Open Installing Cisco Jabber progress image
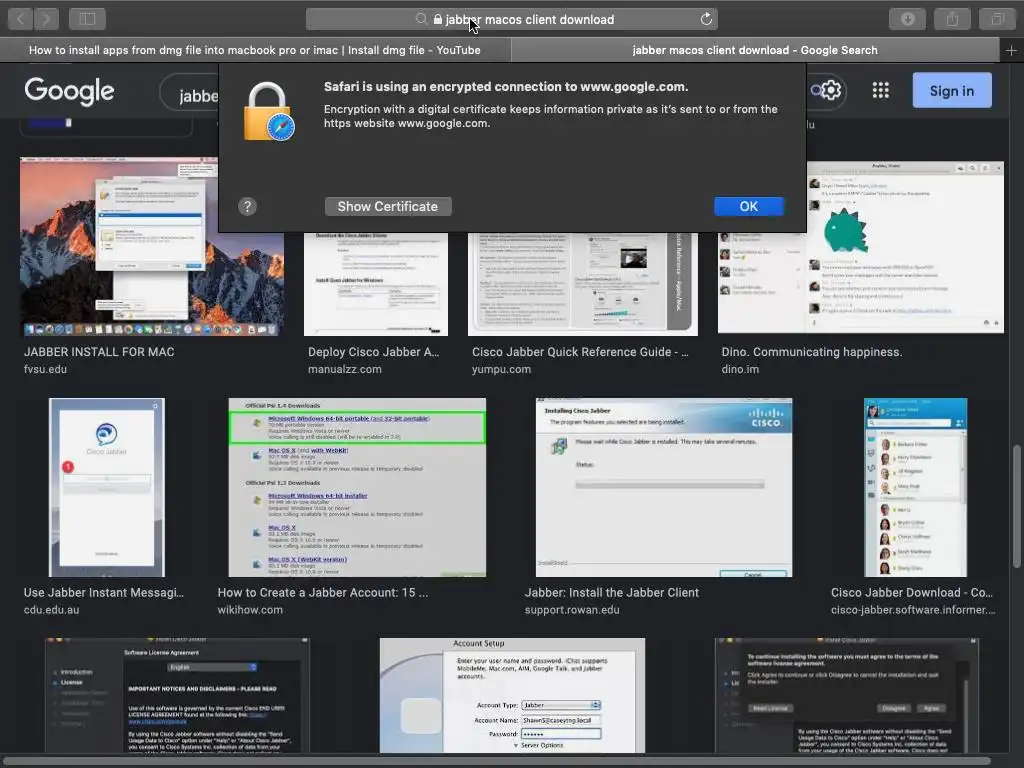The image size is (1024, 768). point(664,487)
